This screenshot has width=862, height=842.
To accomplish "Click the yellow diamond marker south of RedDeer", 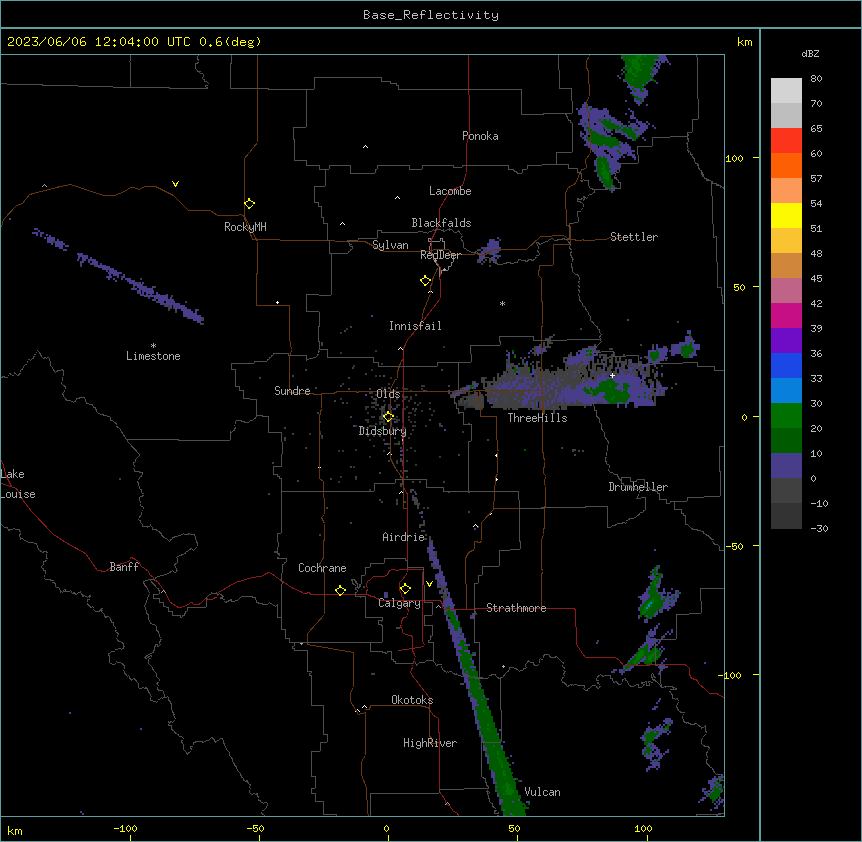I will point(426,281).
